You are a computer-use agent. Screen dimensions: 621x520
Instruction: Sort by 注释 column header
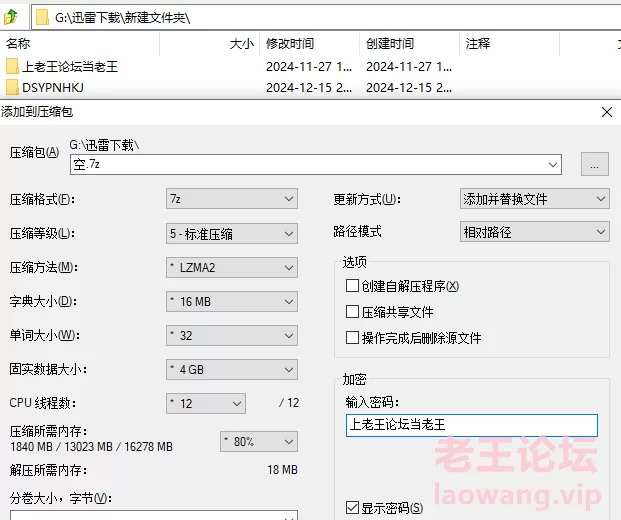coord(478,43)
